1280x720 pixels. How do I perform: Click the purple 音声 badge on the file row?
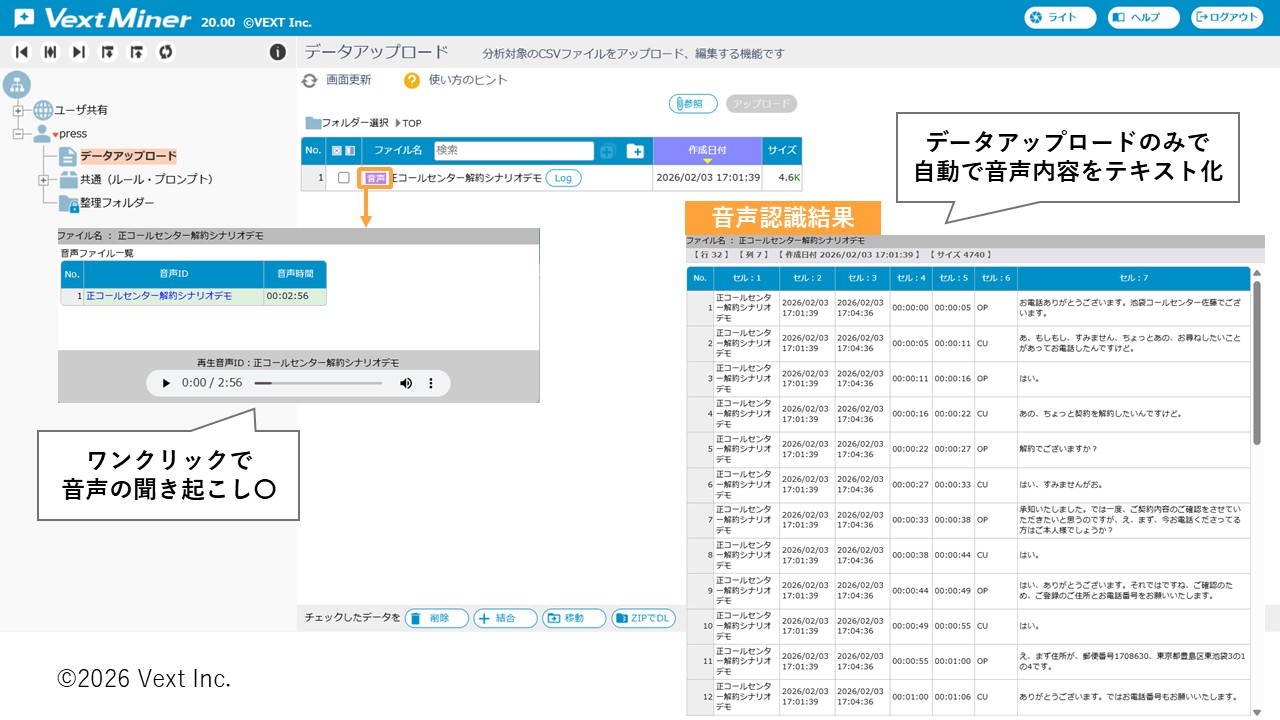tap(375, 178)
